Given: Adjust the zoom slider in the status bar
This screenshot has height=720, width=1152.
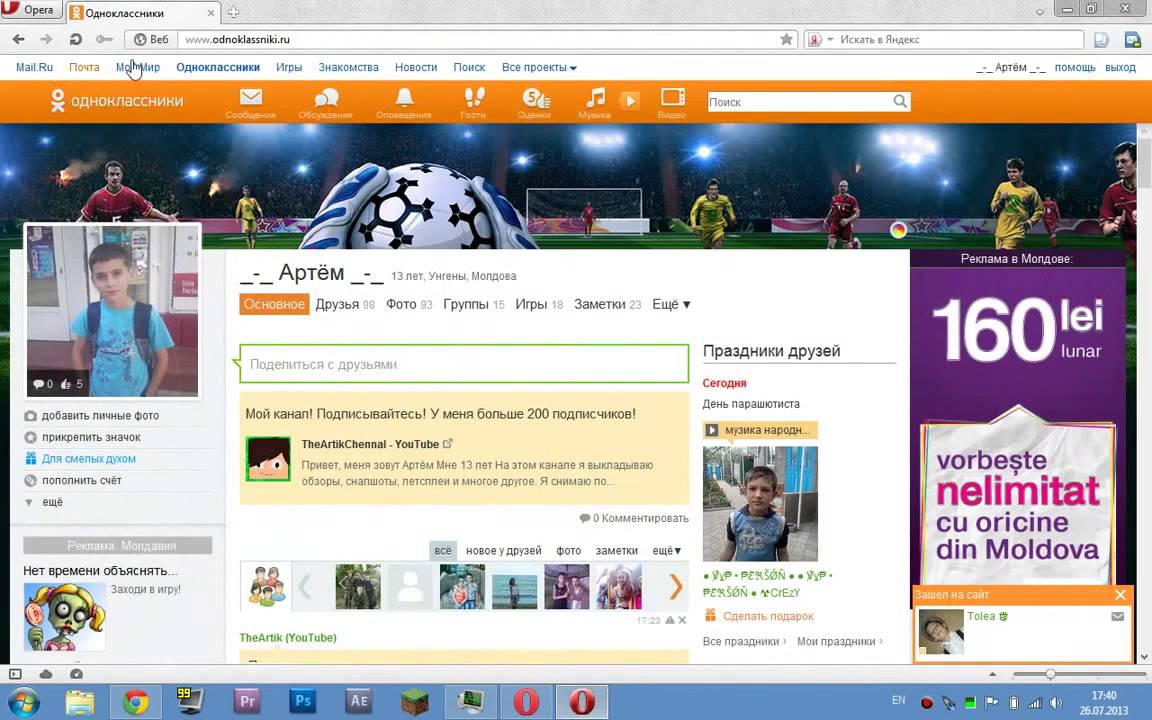Looking at the screenshot, I should pos(1051,674).
